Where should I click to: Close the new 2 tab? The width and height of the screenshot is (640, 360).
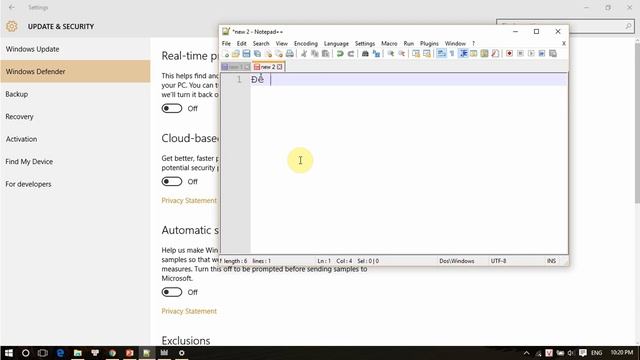click(x=280, y=67)
